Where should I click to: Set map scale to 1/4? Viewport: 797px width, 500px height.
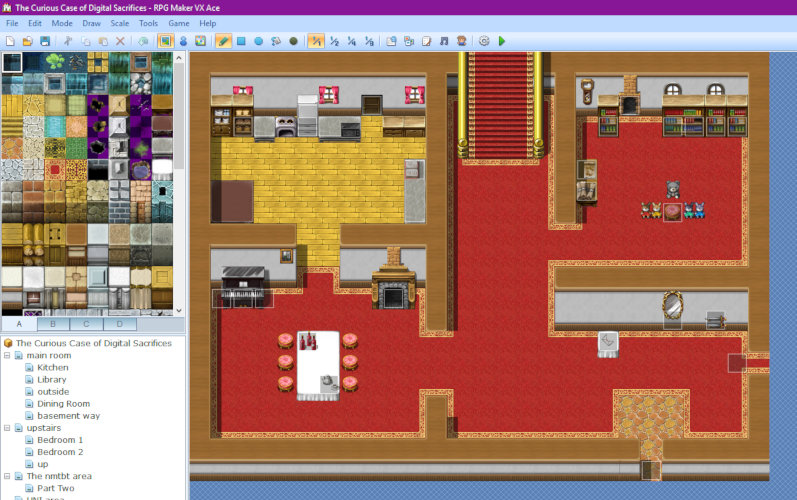point(352,41)
